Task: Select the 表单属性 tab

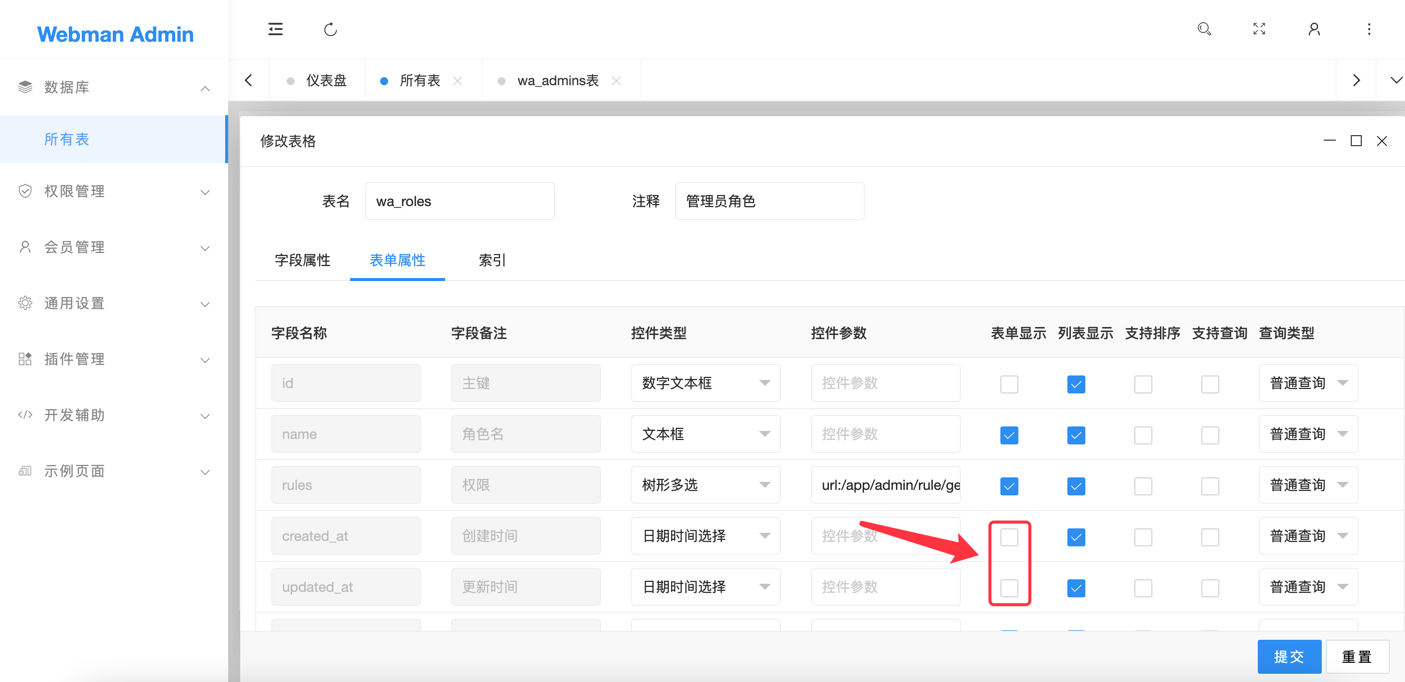Action: (397, 260)
